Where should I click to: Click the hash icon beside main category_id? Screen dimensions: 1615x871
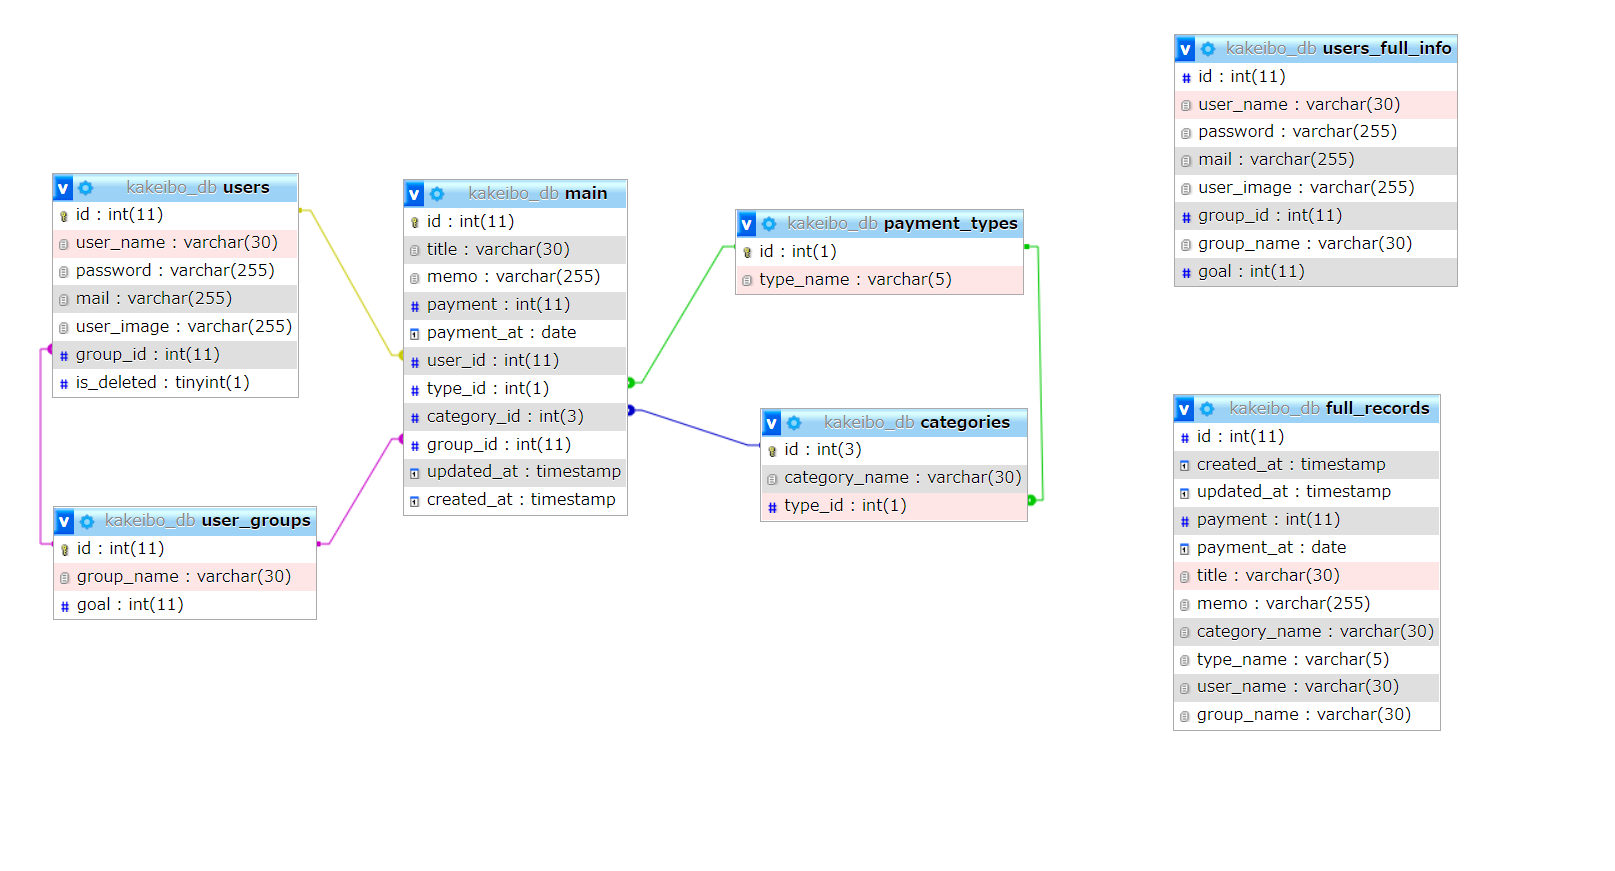point(415,418)
